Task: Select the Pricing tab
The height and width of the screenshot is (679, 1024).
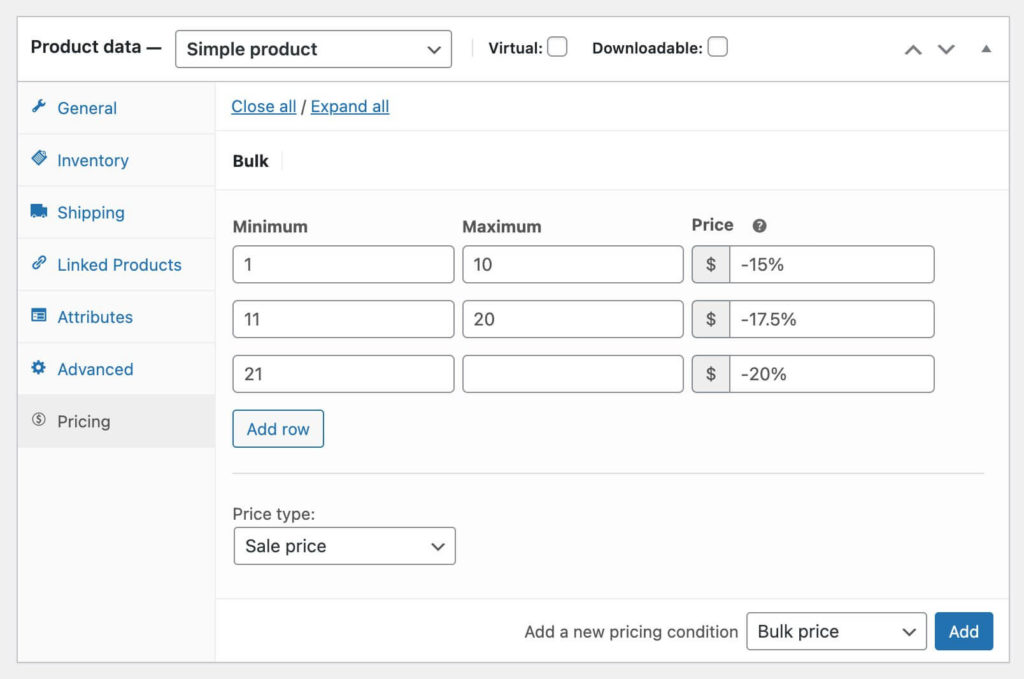Action: [116, 421]
